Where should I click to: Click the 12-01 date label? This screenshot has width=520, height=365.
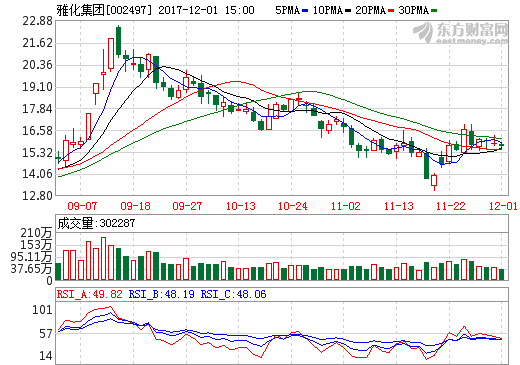click(x=503, y=206)
